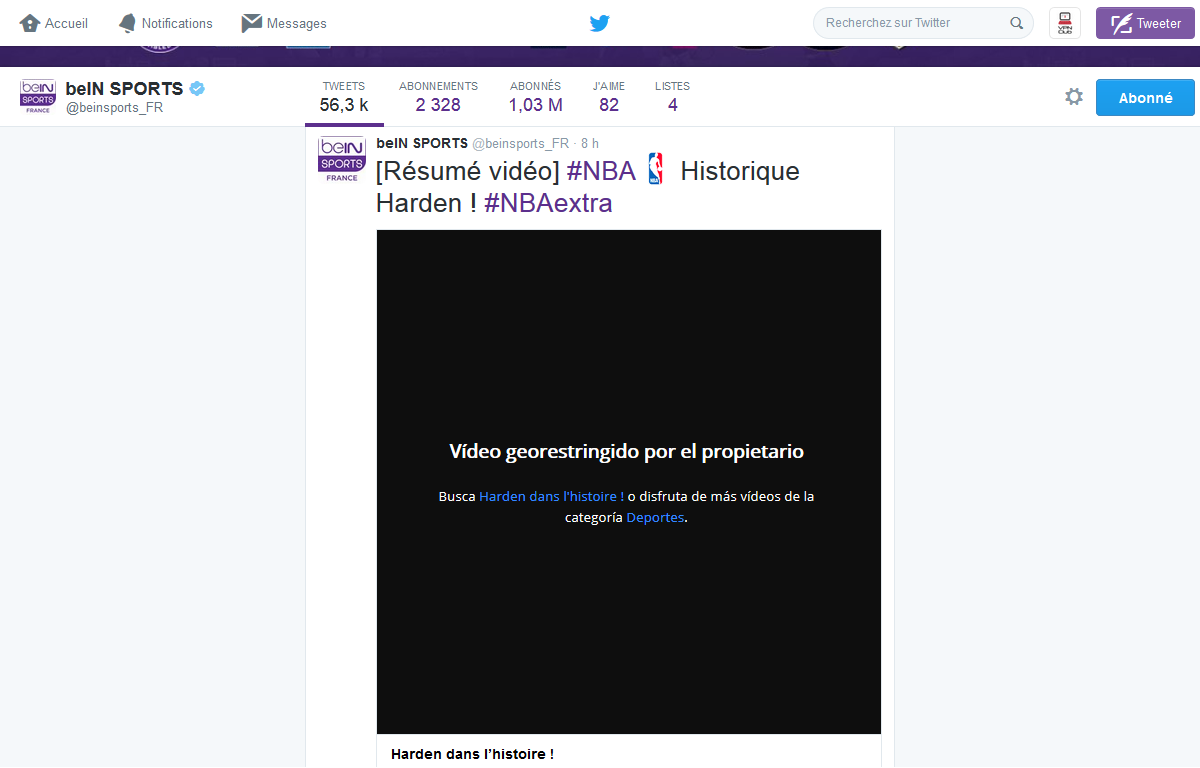Click the card title Harden dans l'histoire !
The width and height of the screenshot is (1200, 768).
tap(472, 754)
